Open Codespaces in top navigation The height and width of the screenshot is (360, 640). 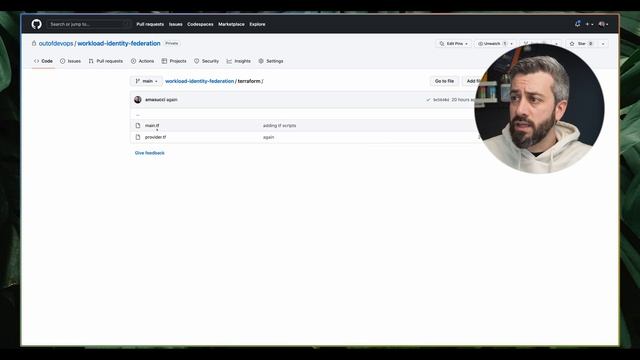[200, 24]
